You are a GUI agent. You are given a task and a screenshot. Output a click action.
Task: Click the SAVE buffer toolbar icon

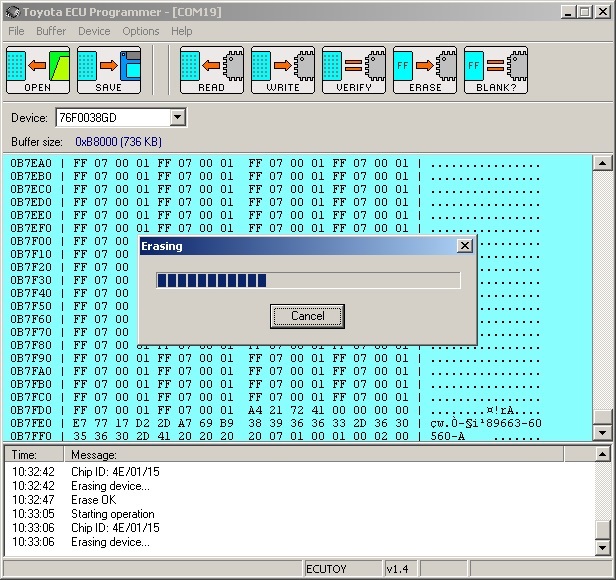(x=108, y=70)
